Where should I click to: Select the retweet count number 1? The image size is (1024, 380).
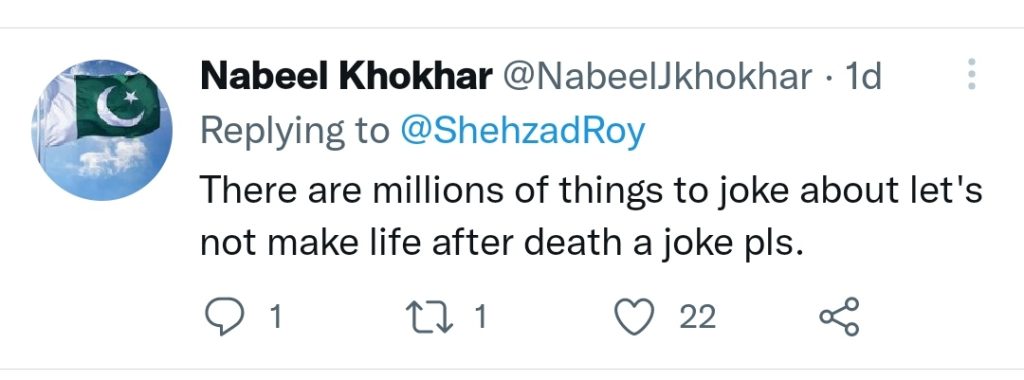(480, 317)
